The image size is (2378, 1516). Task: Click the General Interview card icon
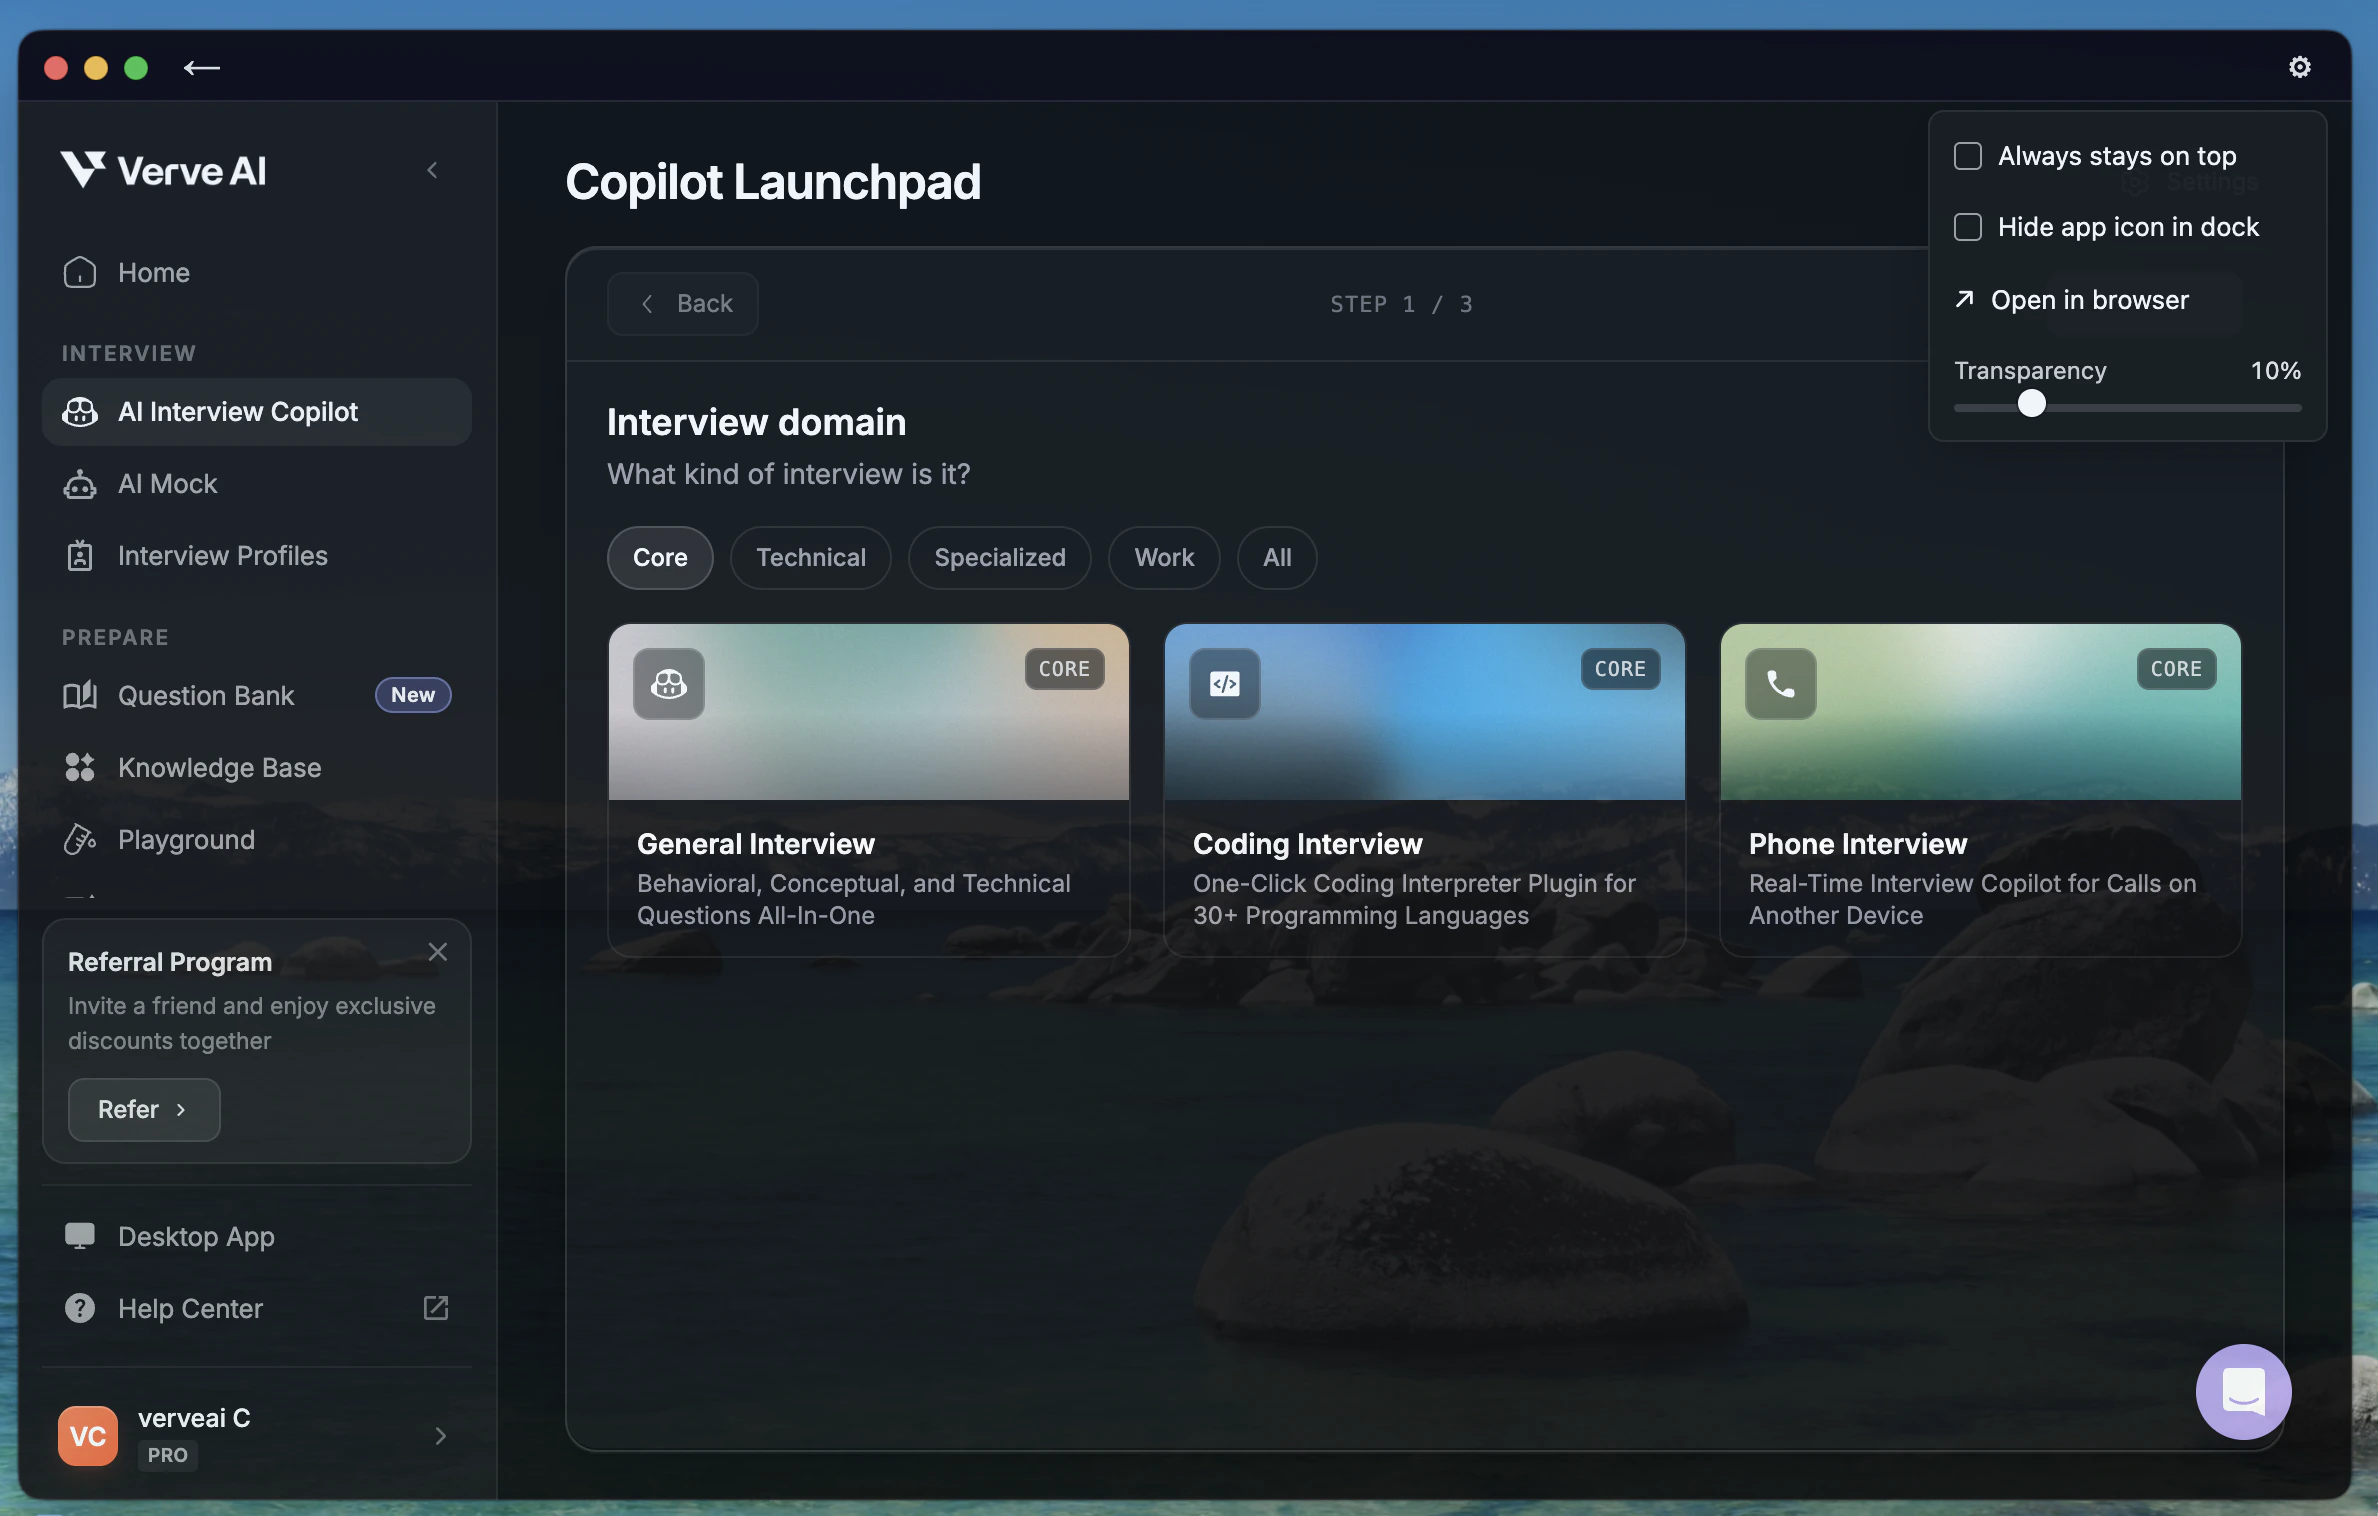coord(668,684)
